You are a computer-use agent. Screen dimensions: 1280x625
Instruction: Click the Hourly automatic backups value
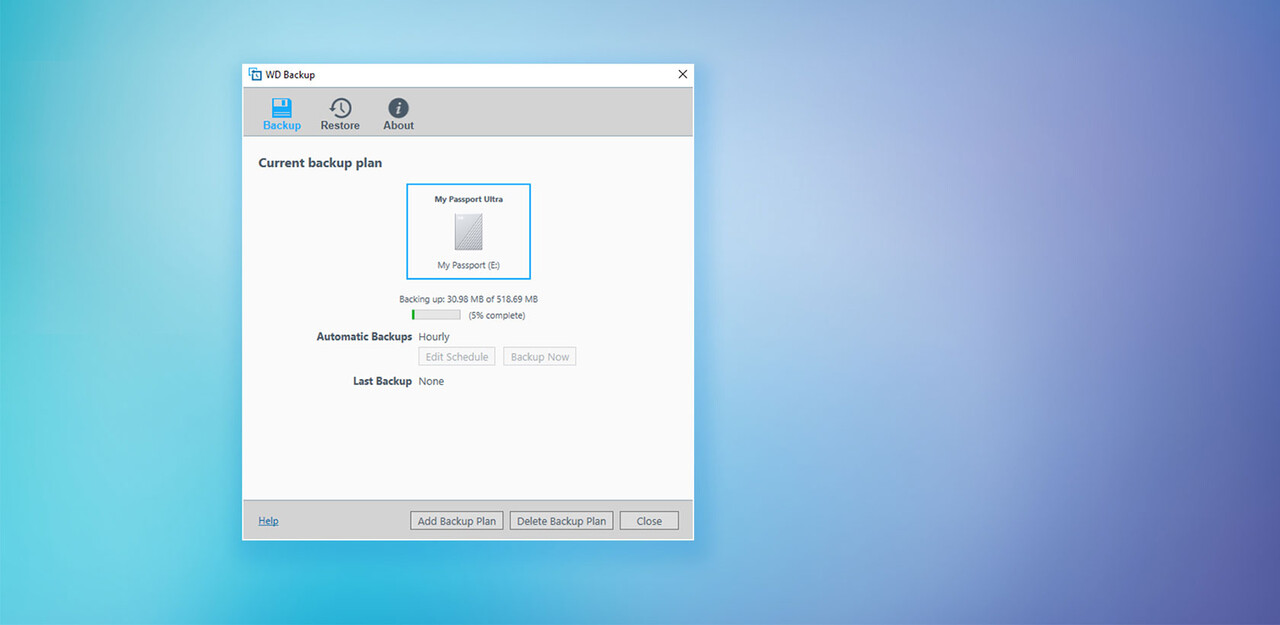tap(434, 337)
